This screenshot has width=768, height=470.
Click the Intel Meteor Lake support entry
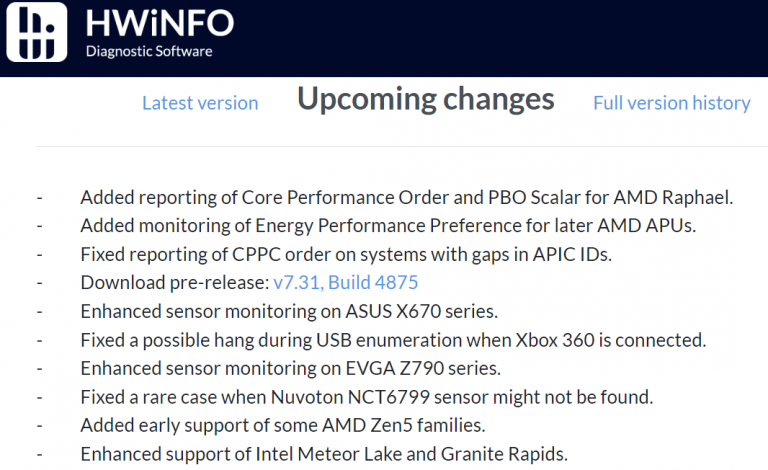324,454
